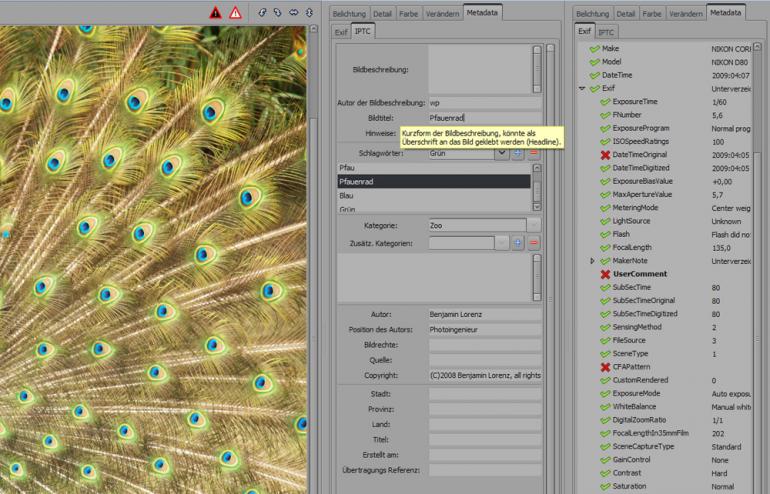
Task: Select the SceneCaptureType Standard value
Action: click(726, 447)
